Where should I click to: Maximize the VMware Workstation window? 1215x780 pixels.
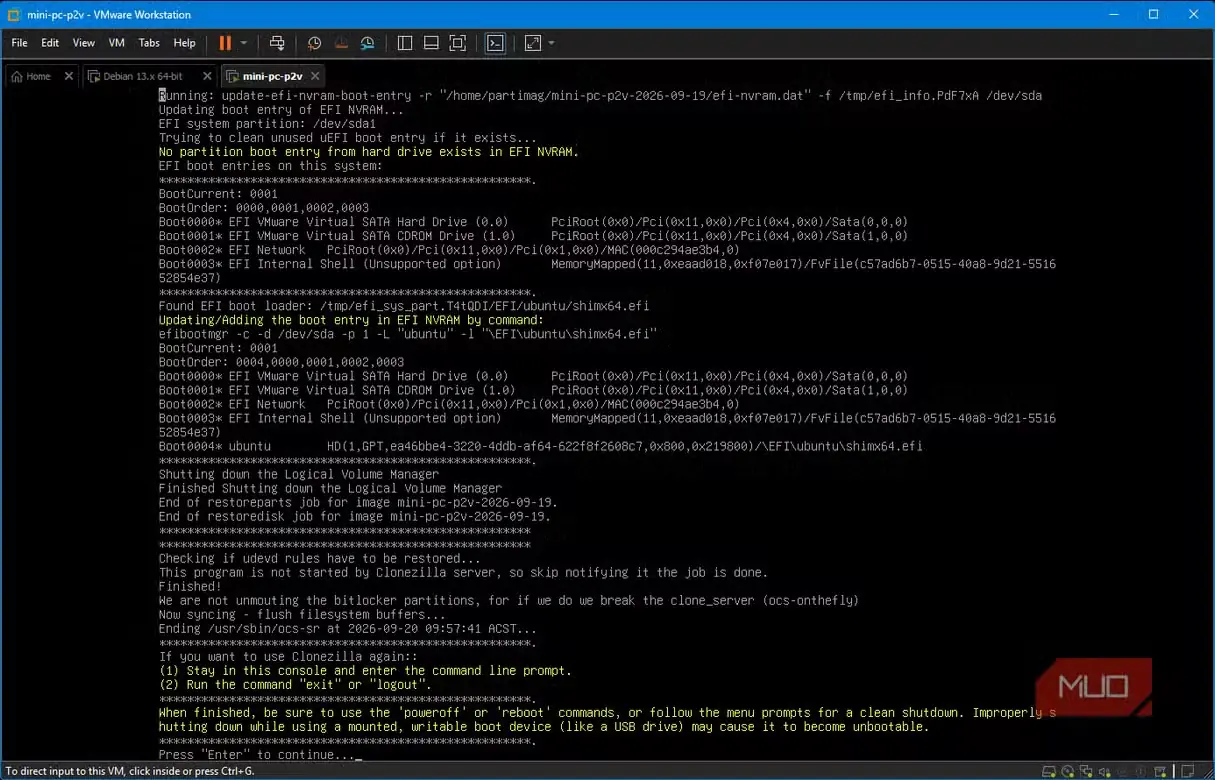(x=1153, y=14)
